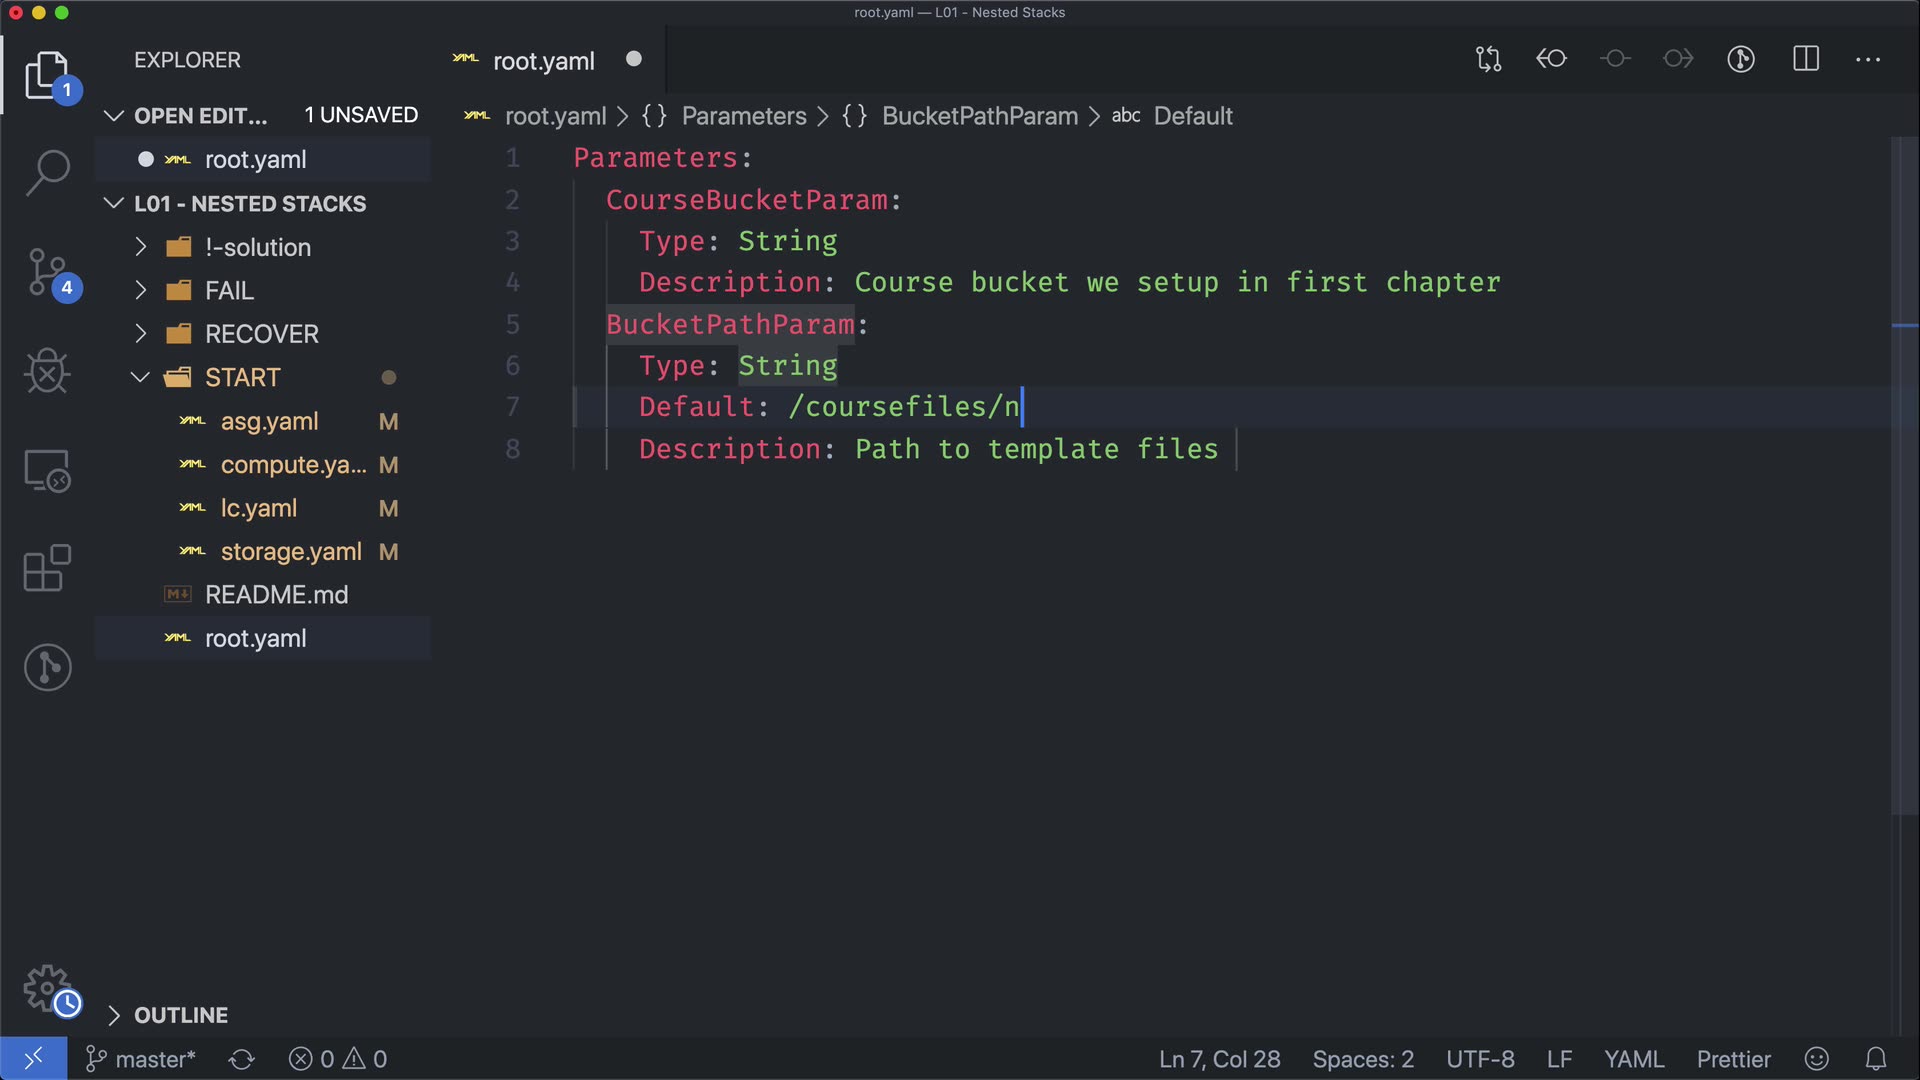Open Remote Explorer view

click(47, 470)
